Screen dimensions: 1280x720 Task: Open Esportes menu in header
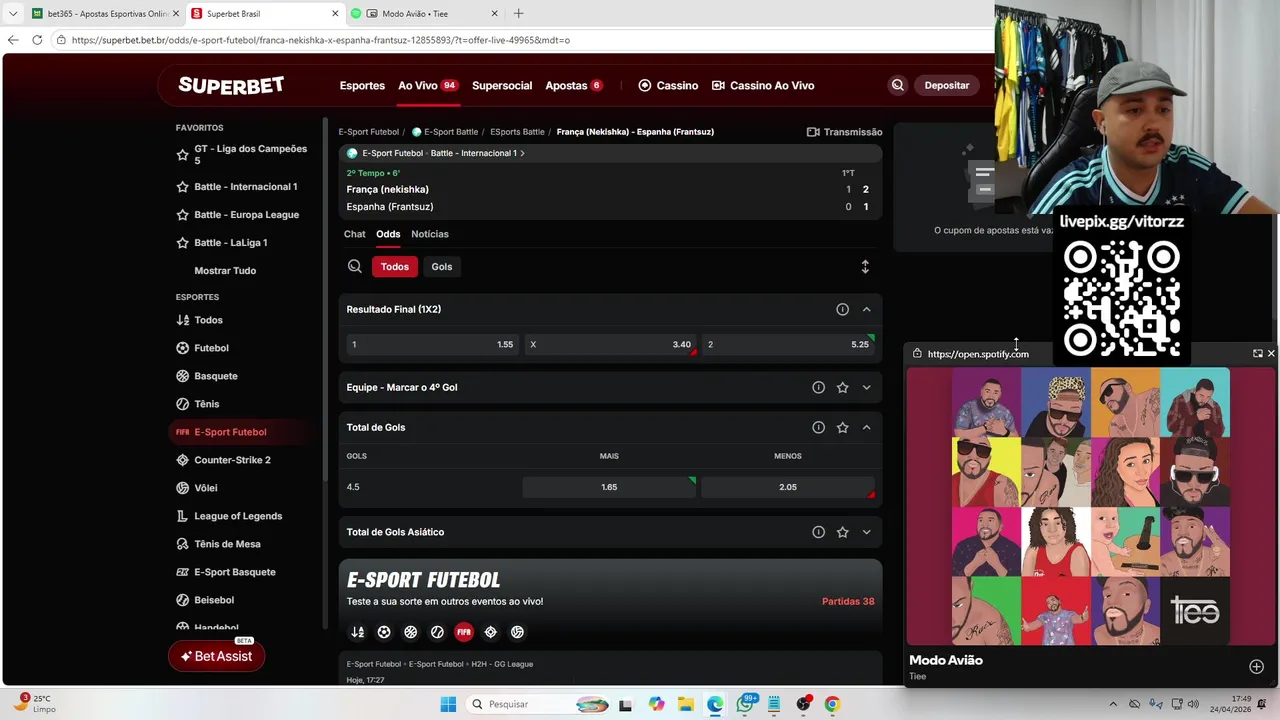(x=362, y=86)
